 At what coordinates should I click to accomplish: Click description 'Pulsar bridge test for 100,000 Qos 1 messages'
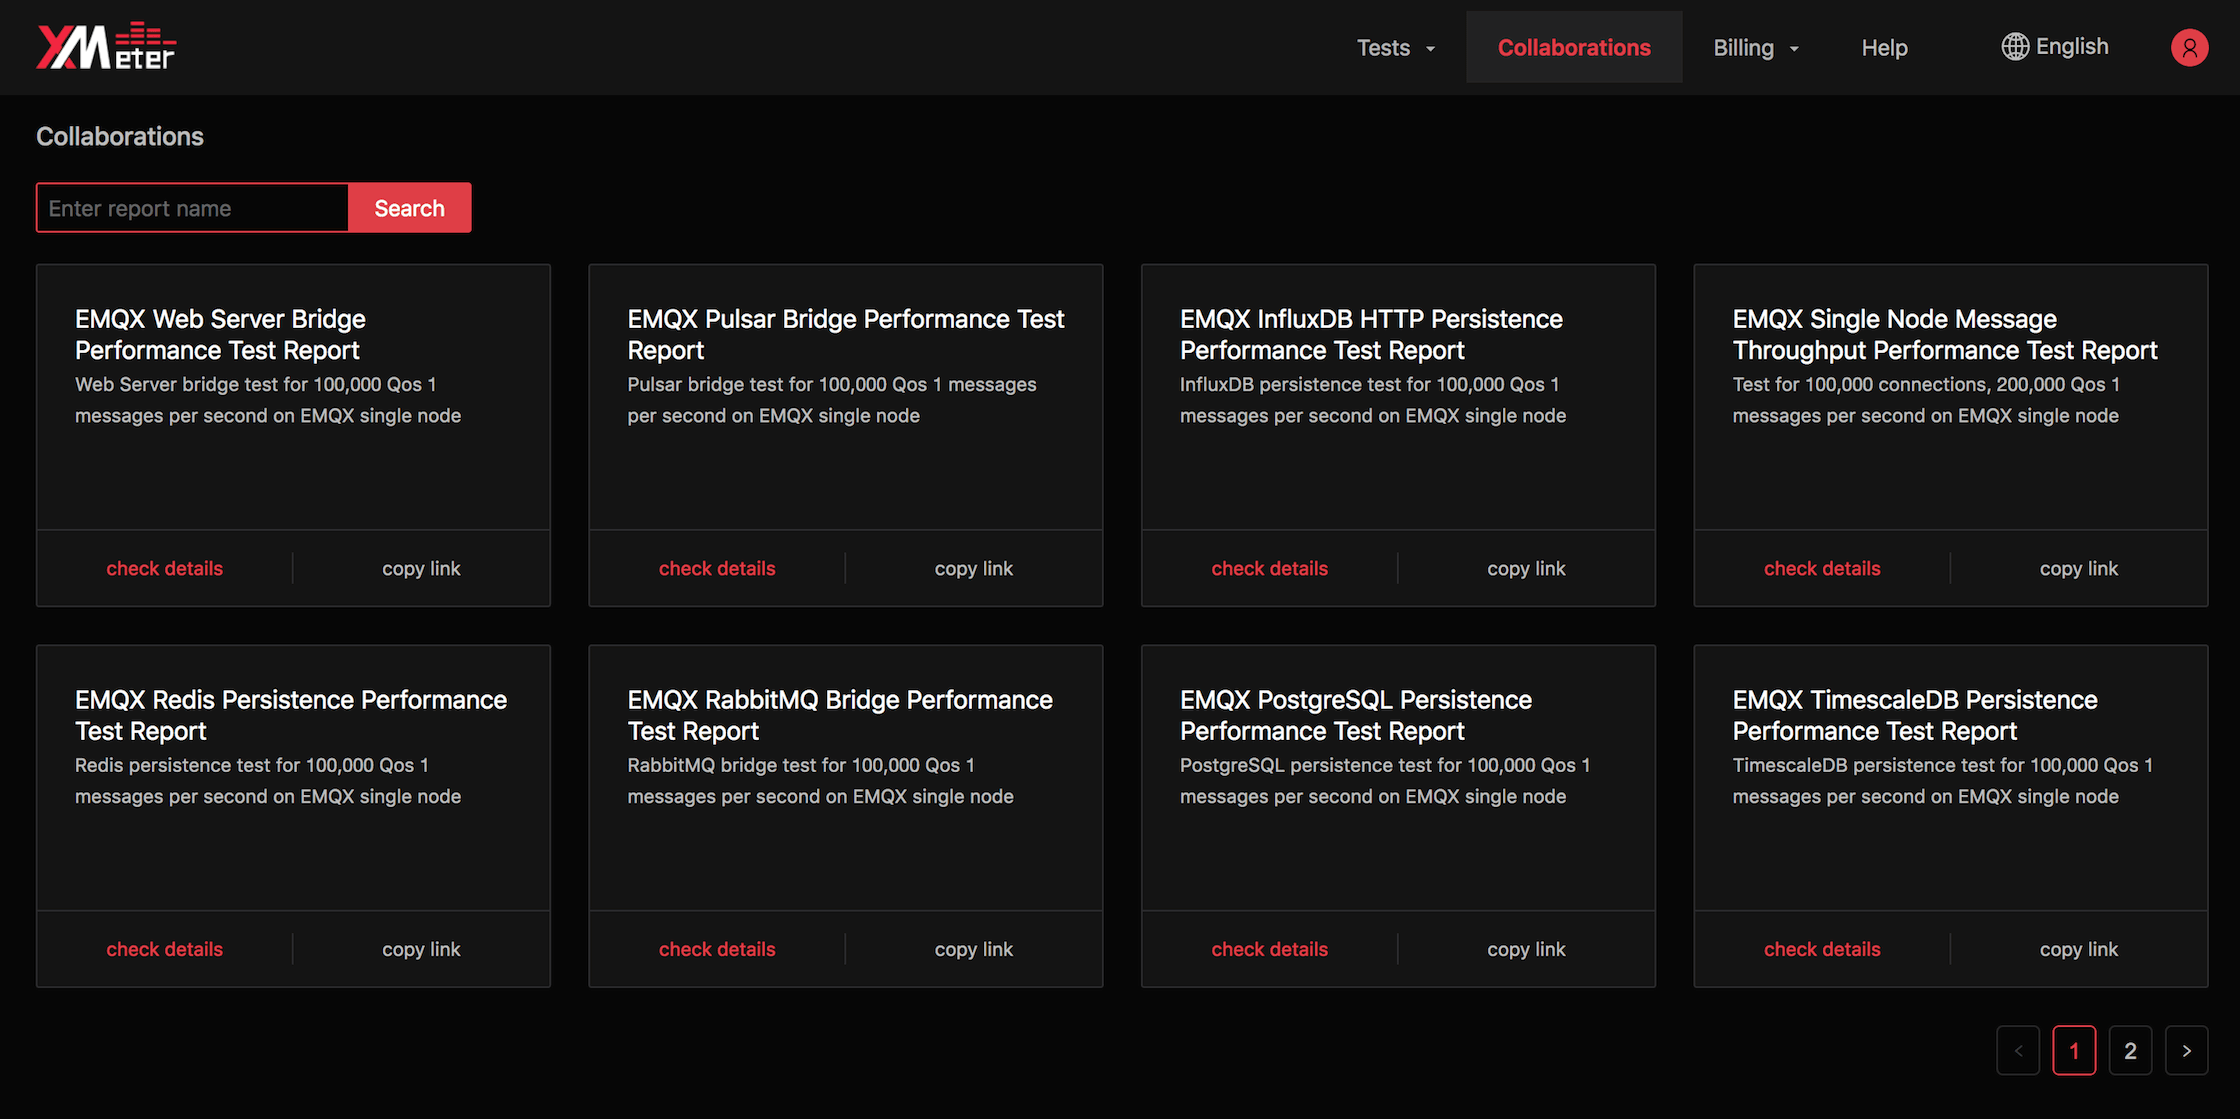(x=832, y=384)
